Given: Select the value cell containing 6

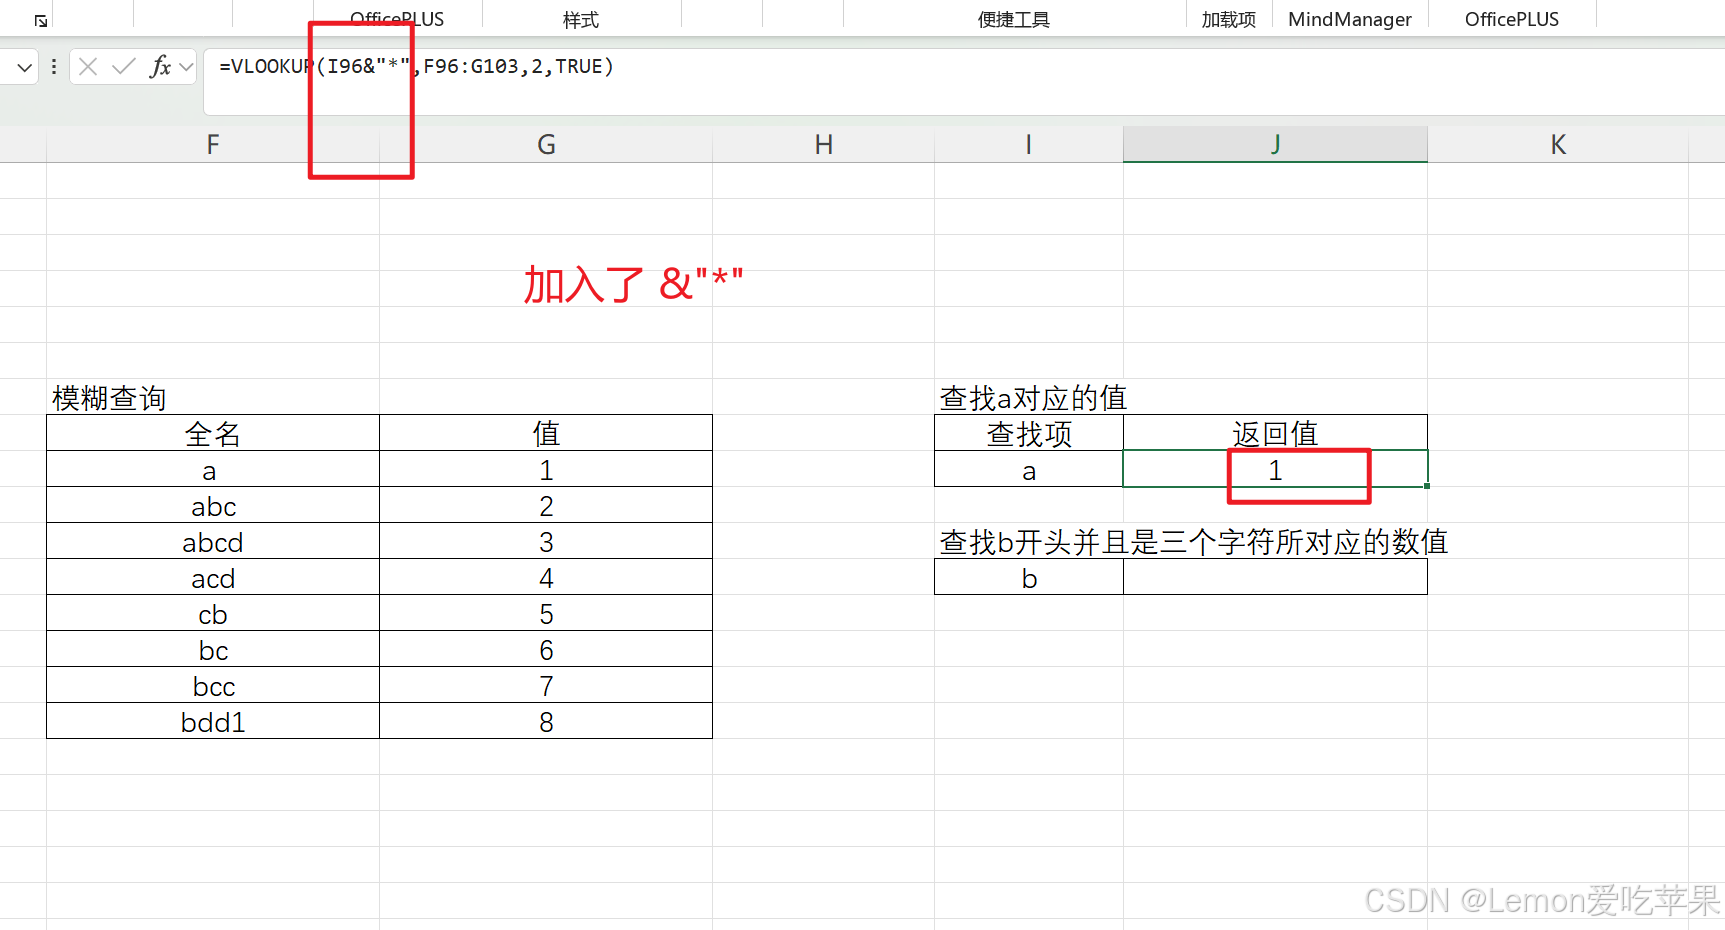Looking at the screenshot, I should pos(546,649).
